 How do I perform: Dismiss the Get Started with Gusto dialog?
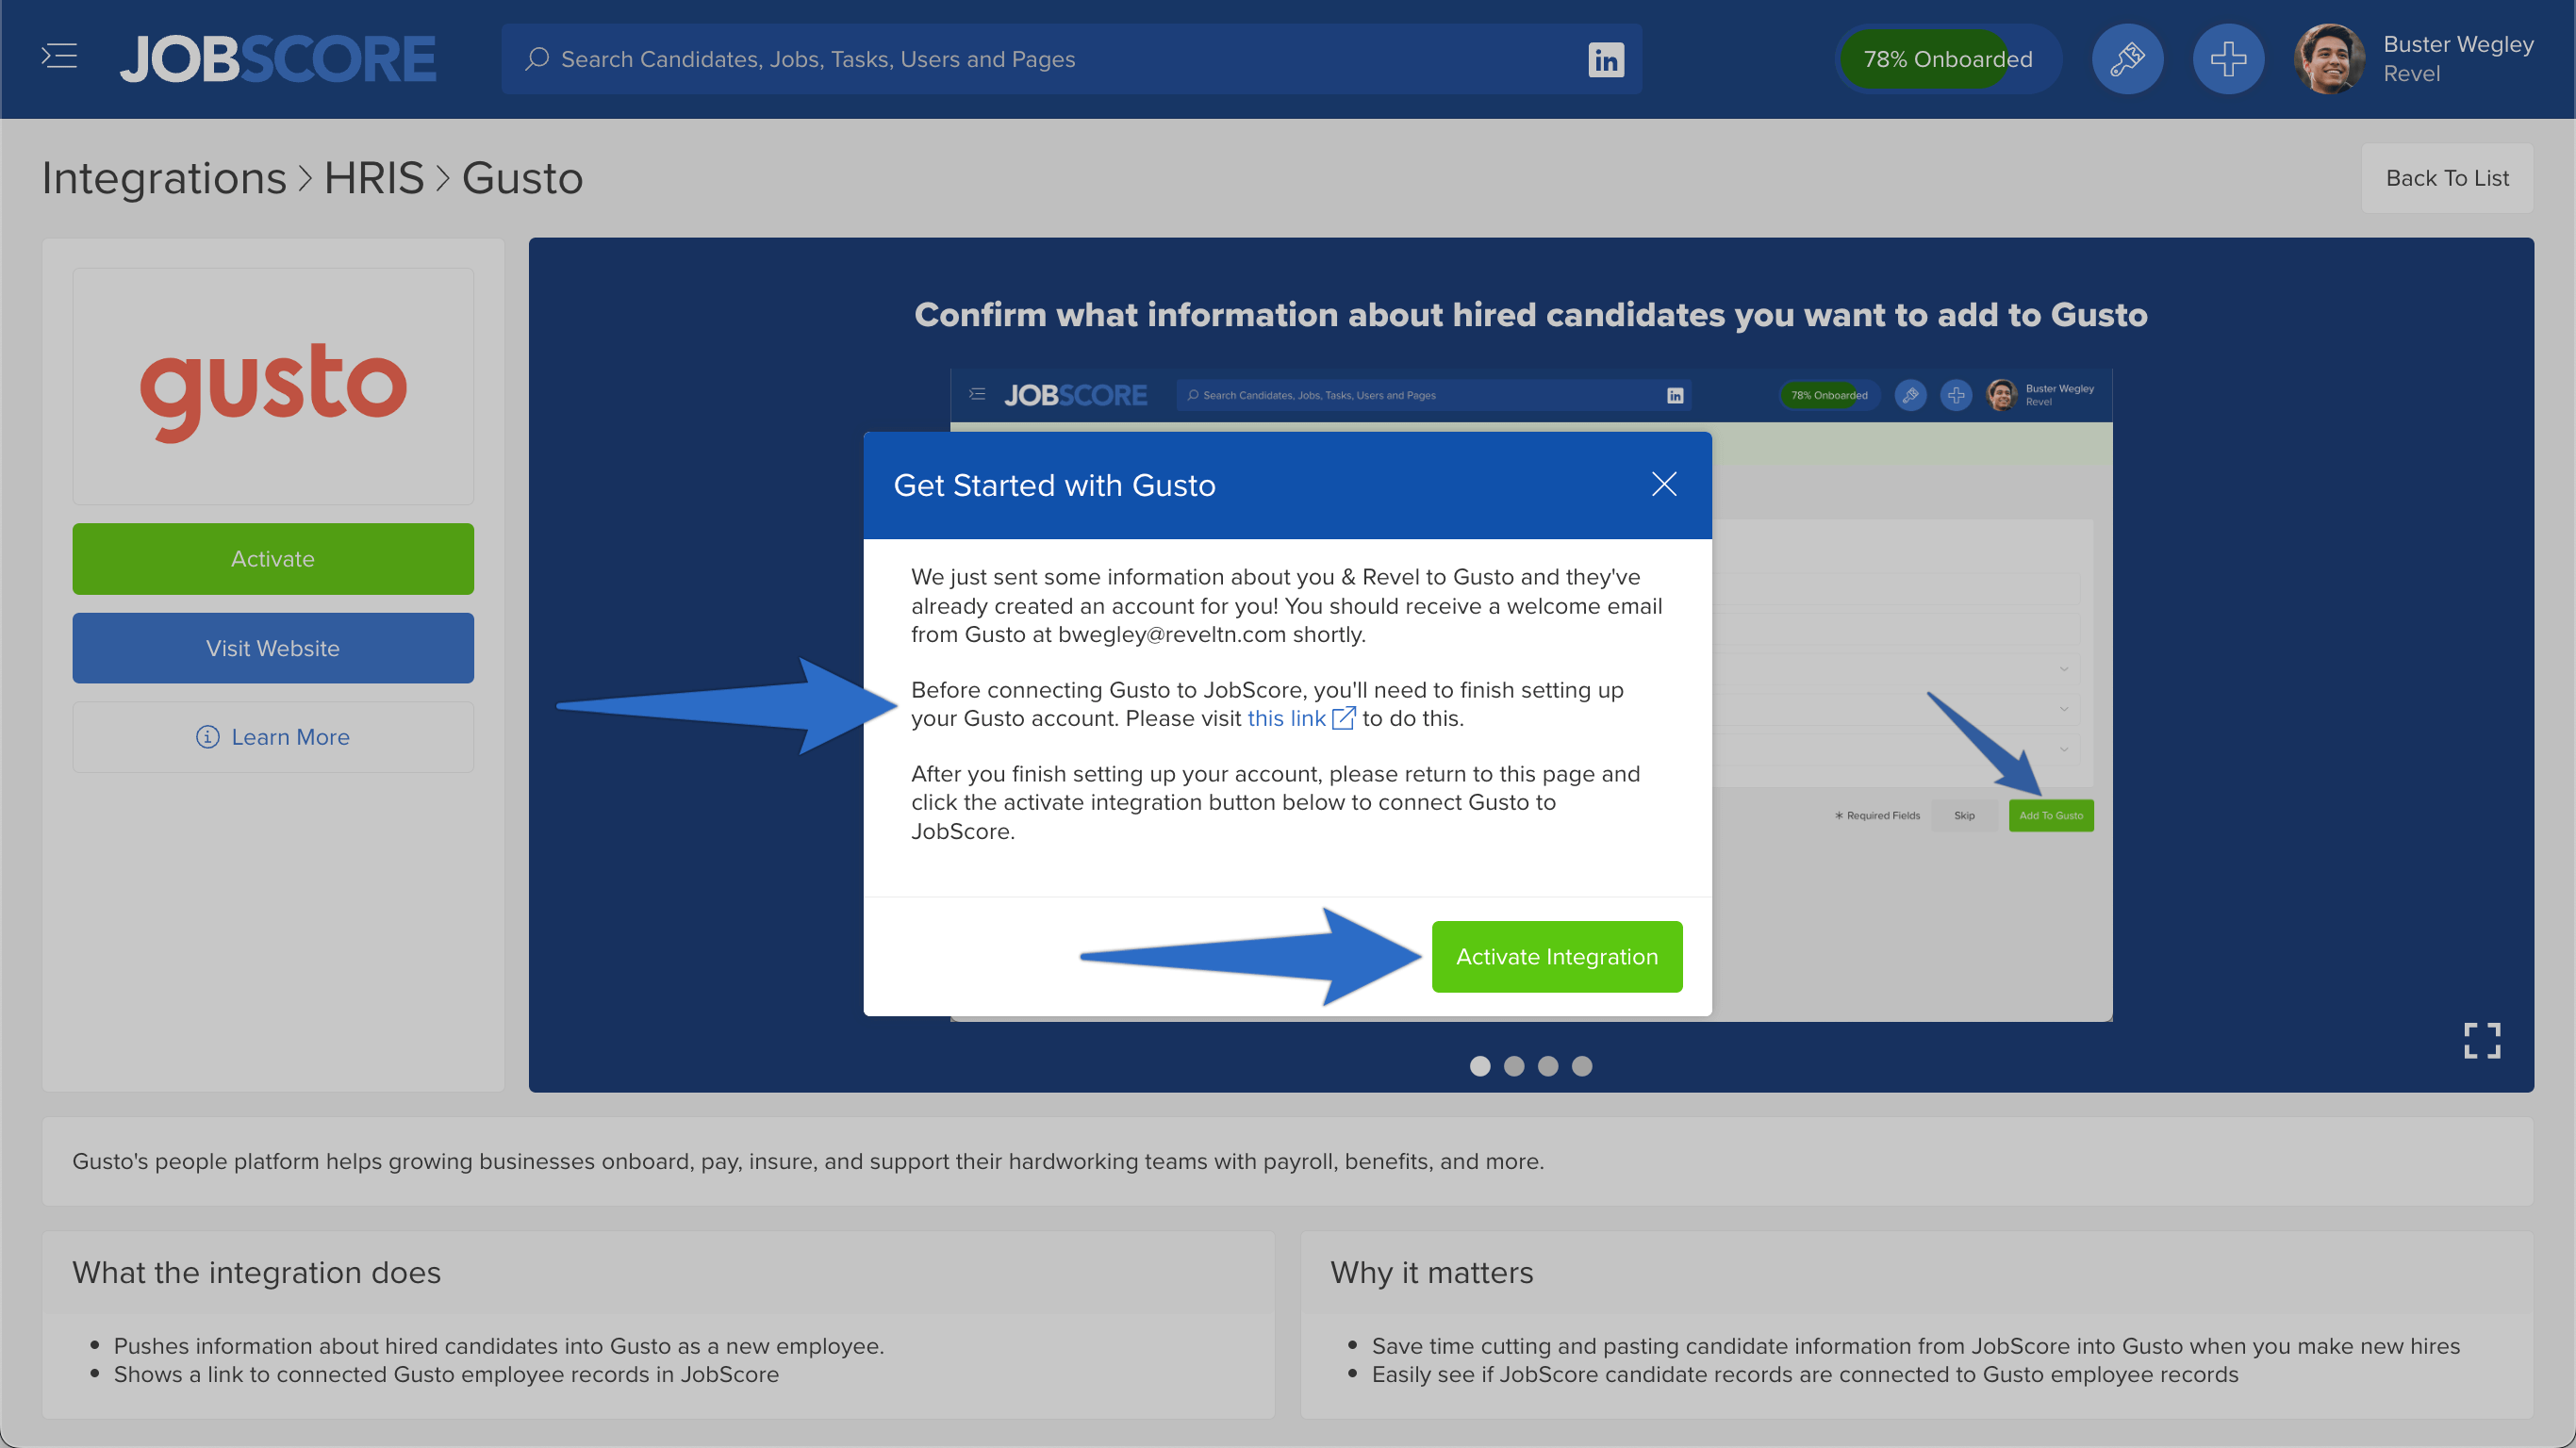point(1663,484)
